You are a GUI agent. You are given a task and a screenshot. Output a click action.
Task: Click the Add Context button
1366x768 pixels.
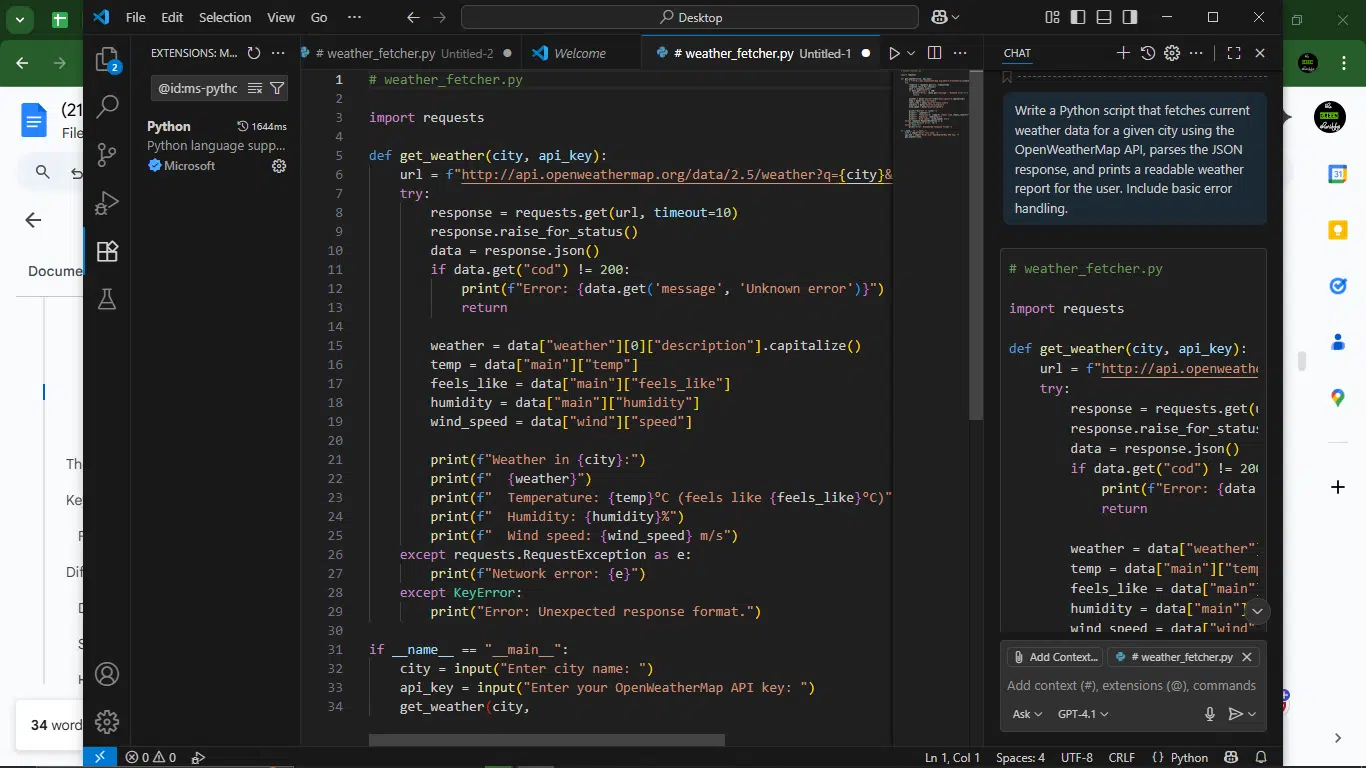pos(1055,657)
